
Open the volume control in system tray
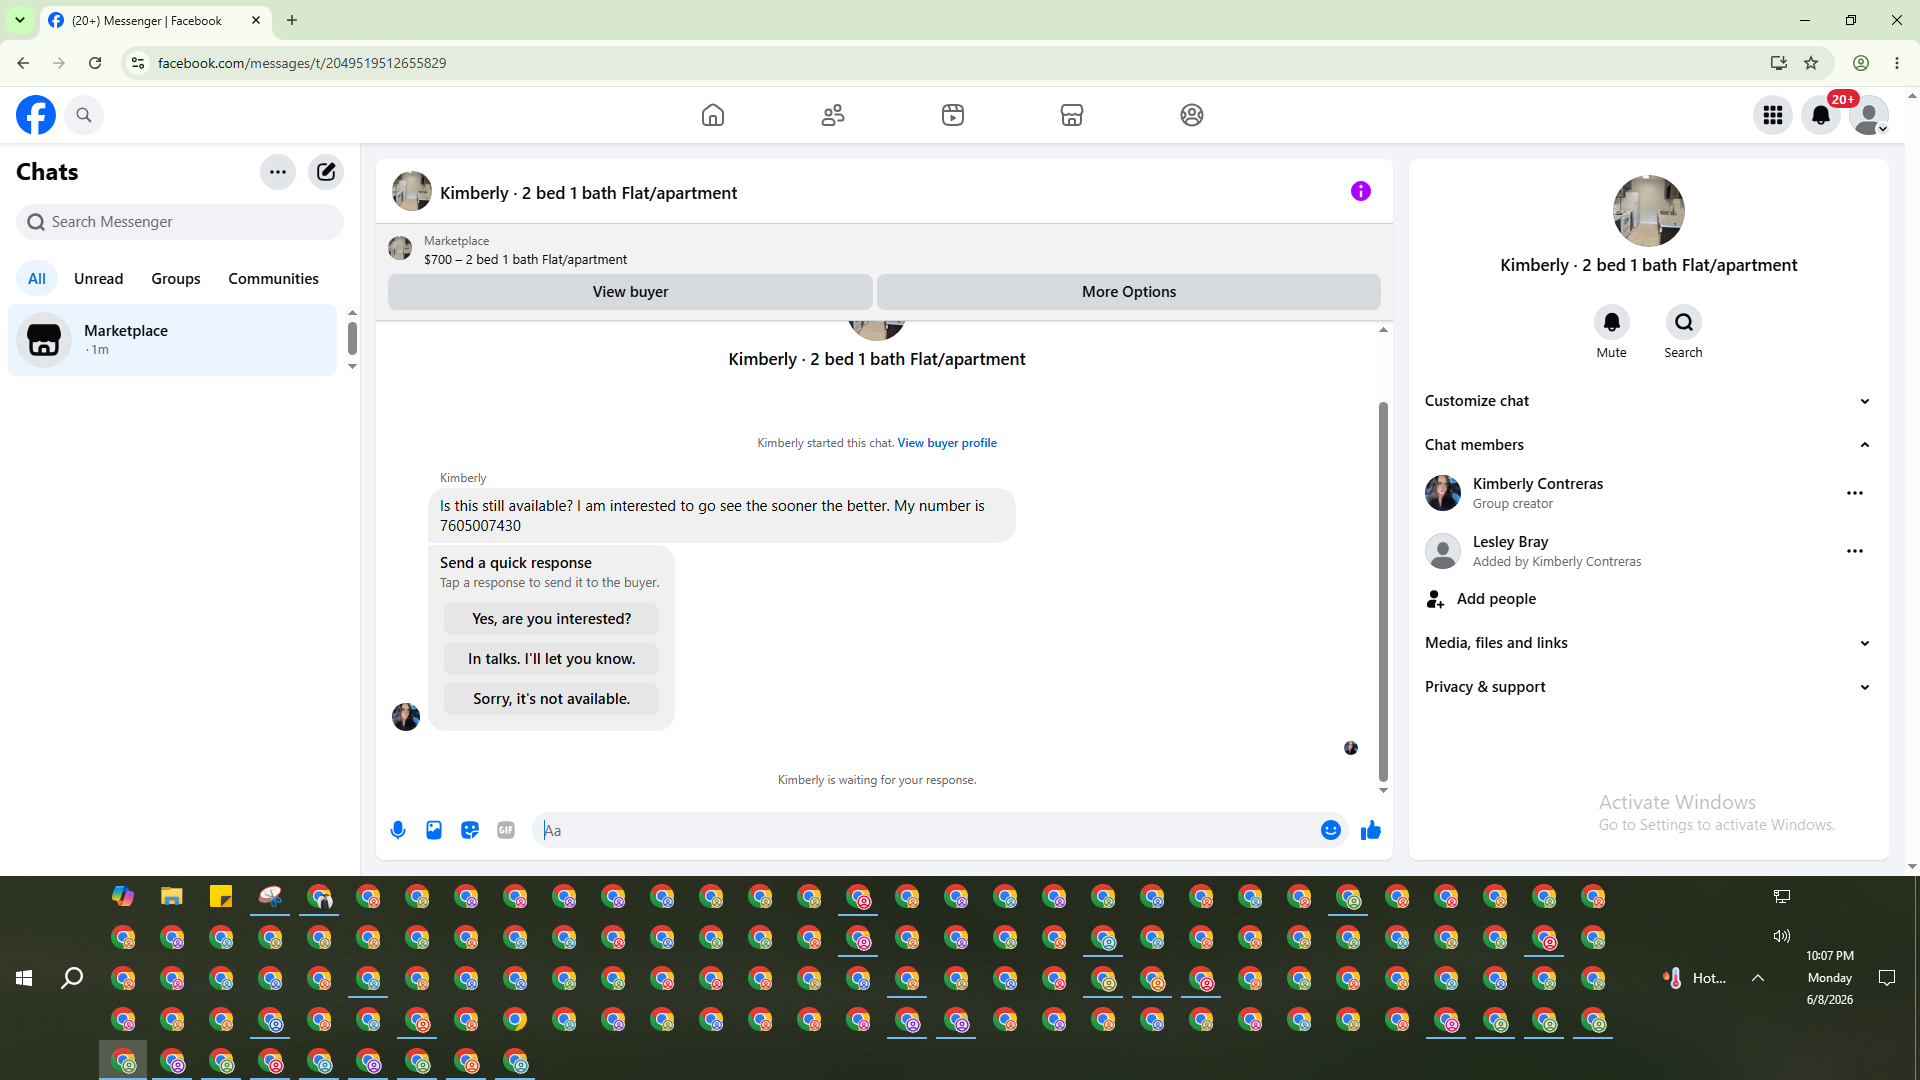(x=1782, y=936)
